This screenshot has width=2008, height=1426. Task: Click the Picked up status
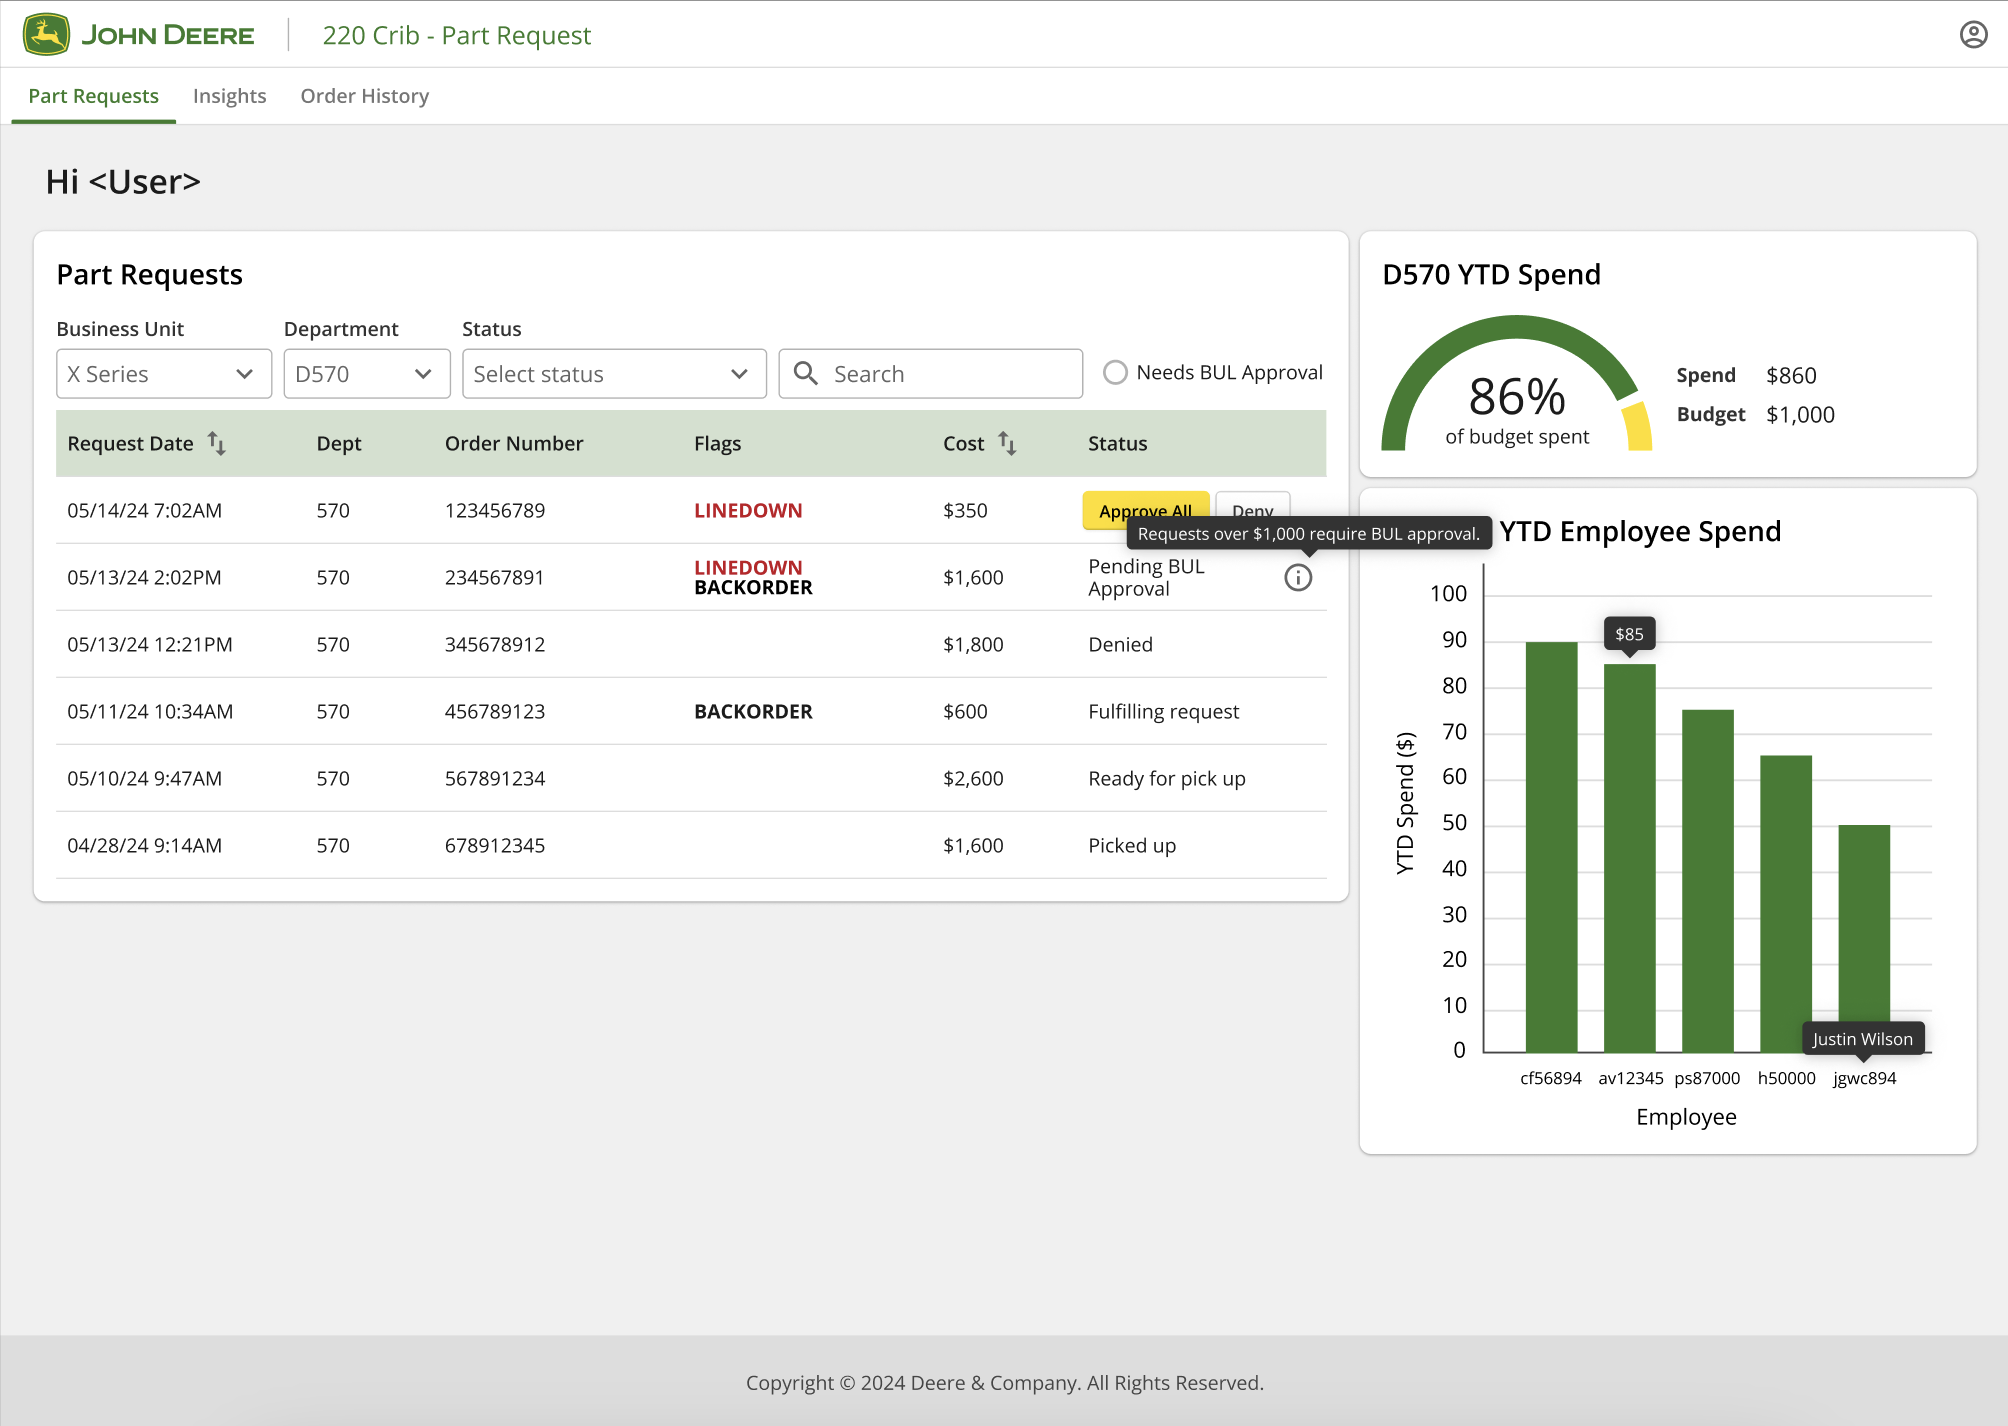[x=1132, y=845]
